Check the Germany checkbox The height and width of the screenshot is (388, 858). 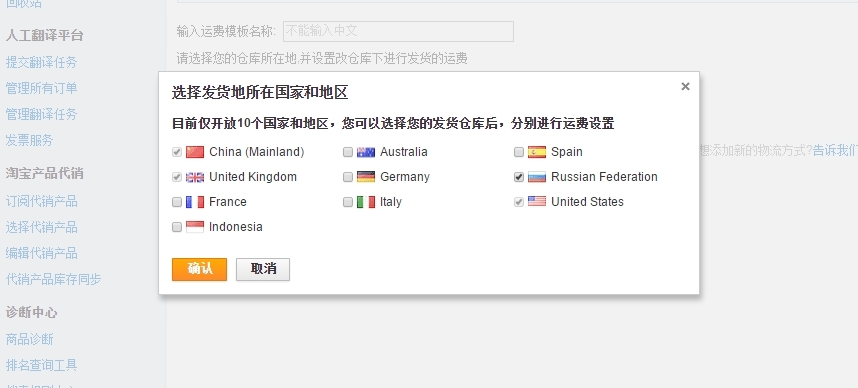coord(348,177)
